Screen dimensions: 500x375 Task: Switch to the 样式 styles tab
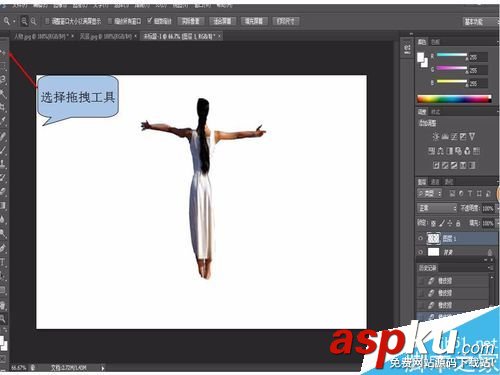click(x=435, y=112)
